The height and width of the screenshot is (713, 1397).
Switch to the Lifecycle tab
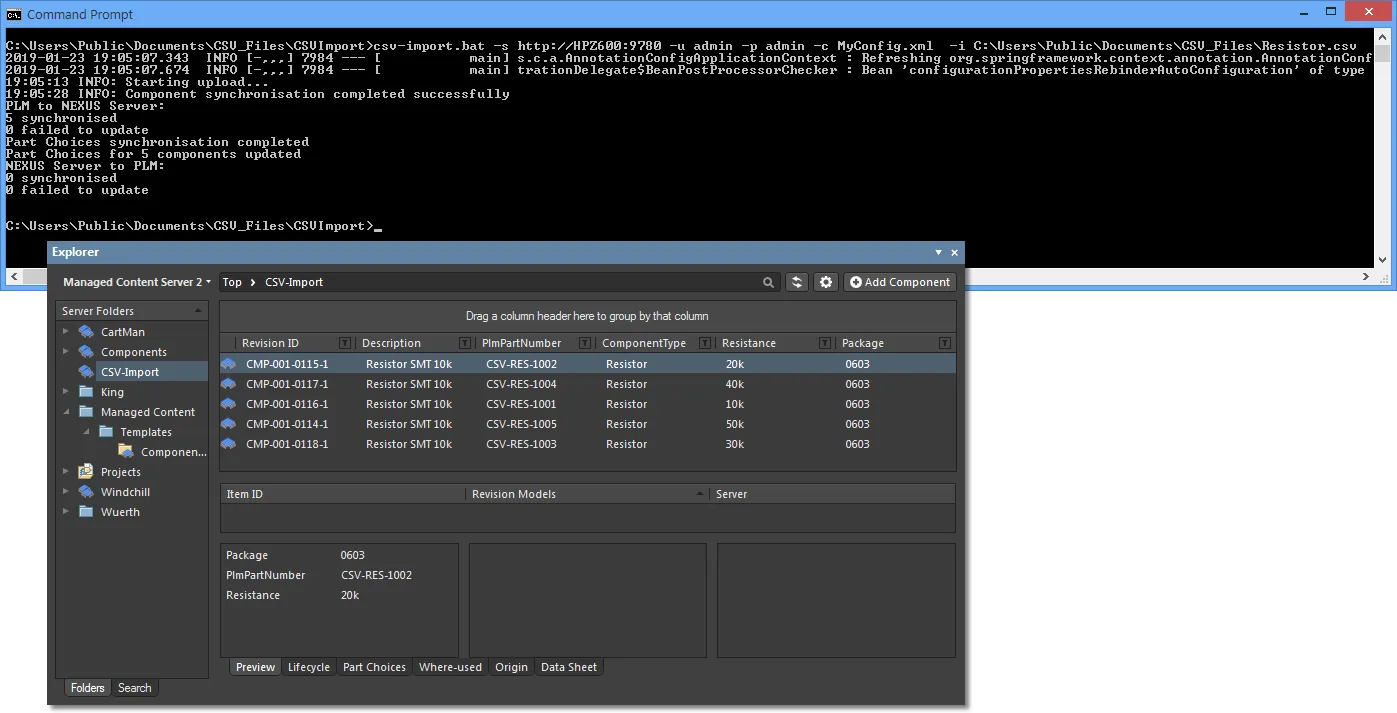(x=308, y=667)
